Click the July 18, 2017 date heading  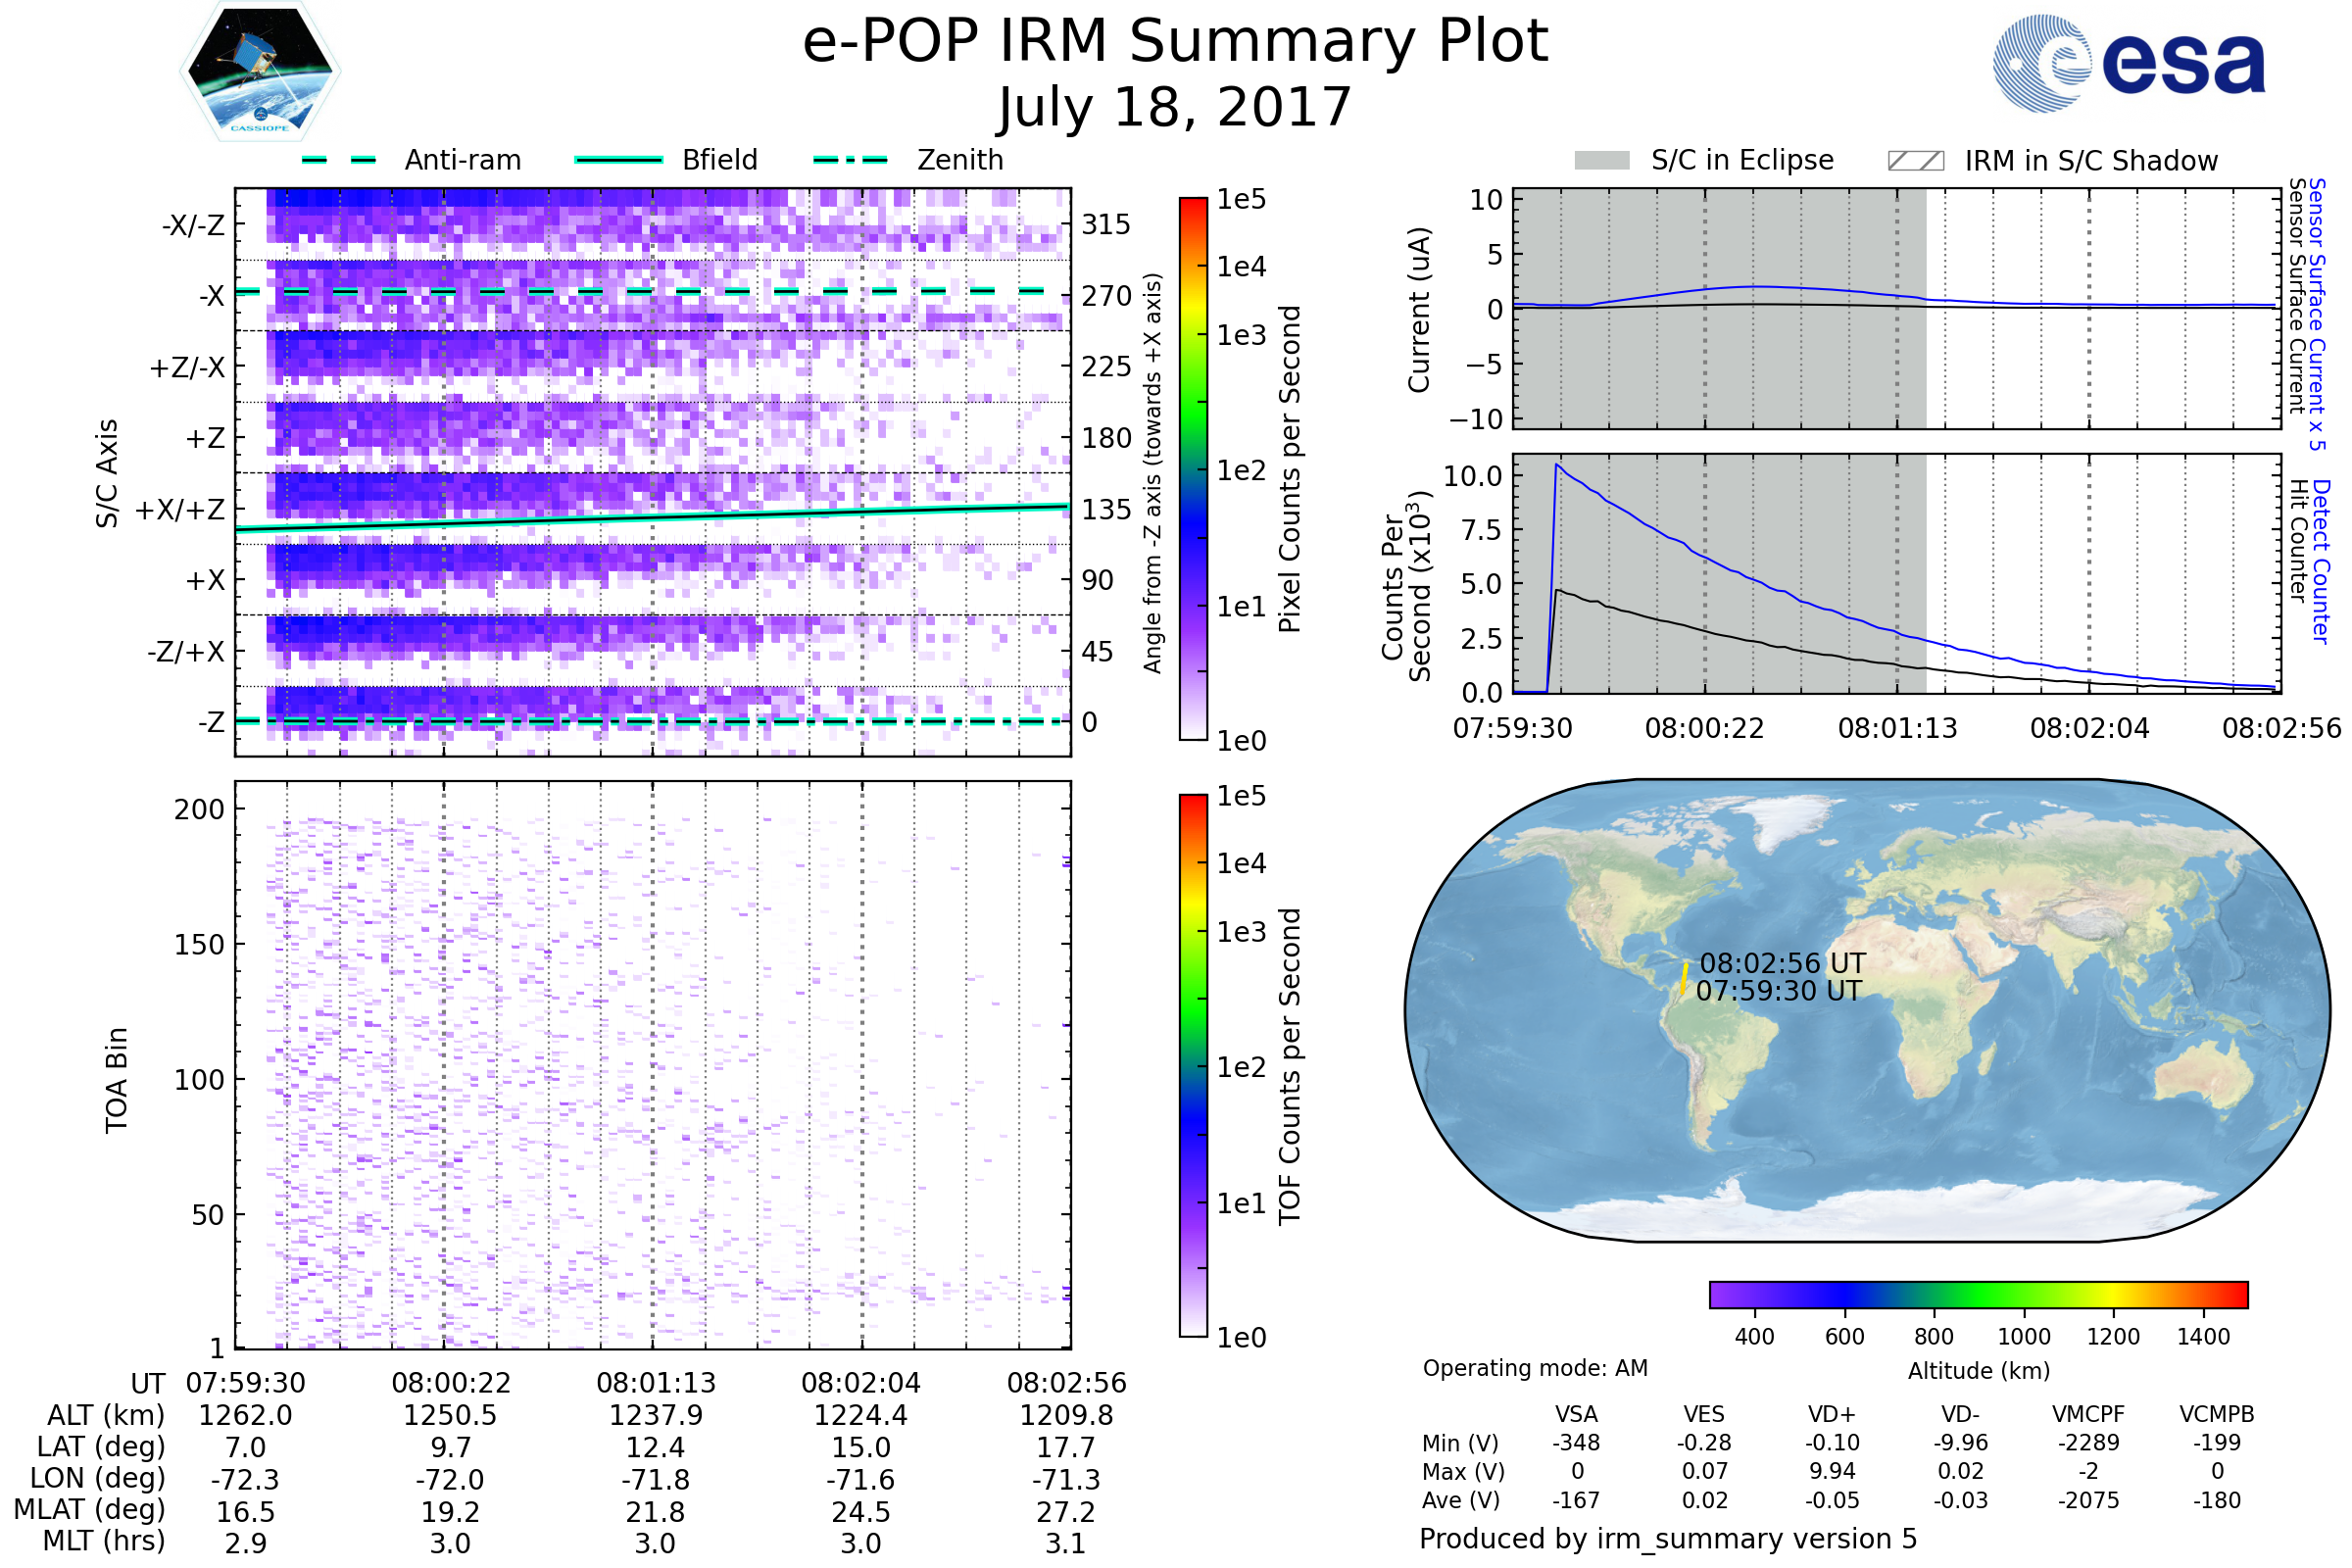click(1175, 108)
